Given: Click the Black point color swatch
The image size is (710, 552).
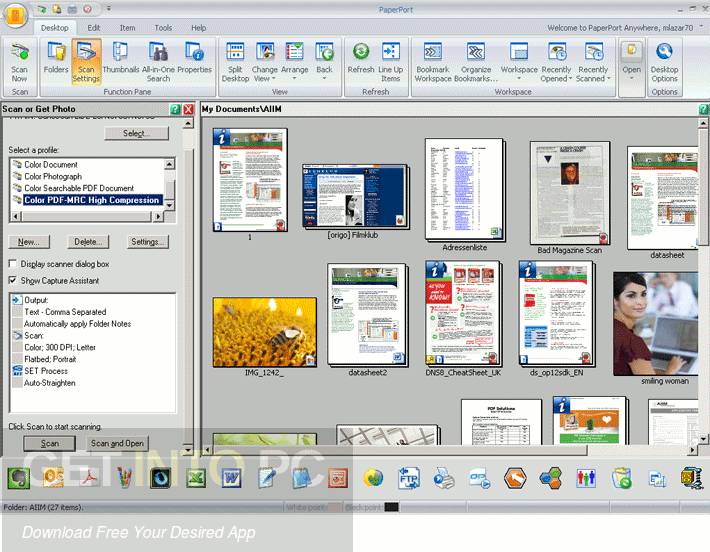Looking at the screenshot, I should coord(392,507).
